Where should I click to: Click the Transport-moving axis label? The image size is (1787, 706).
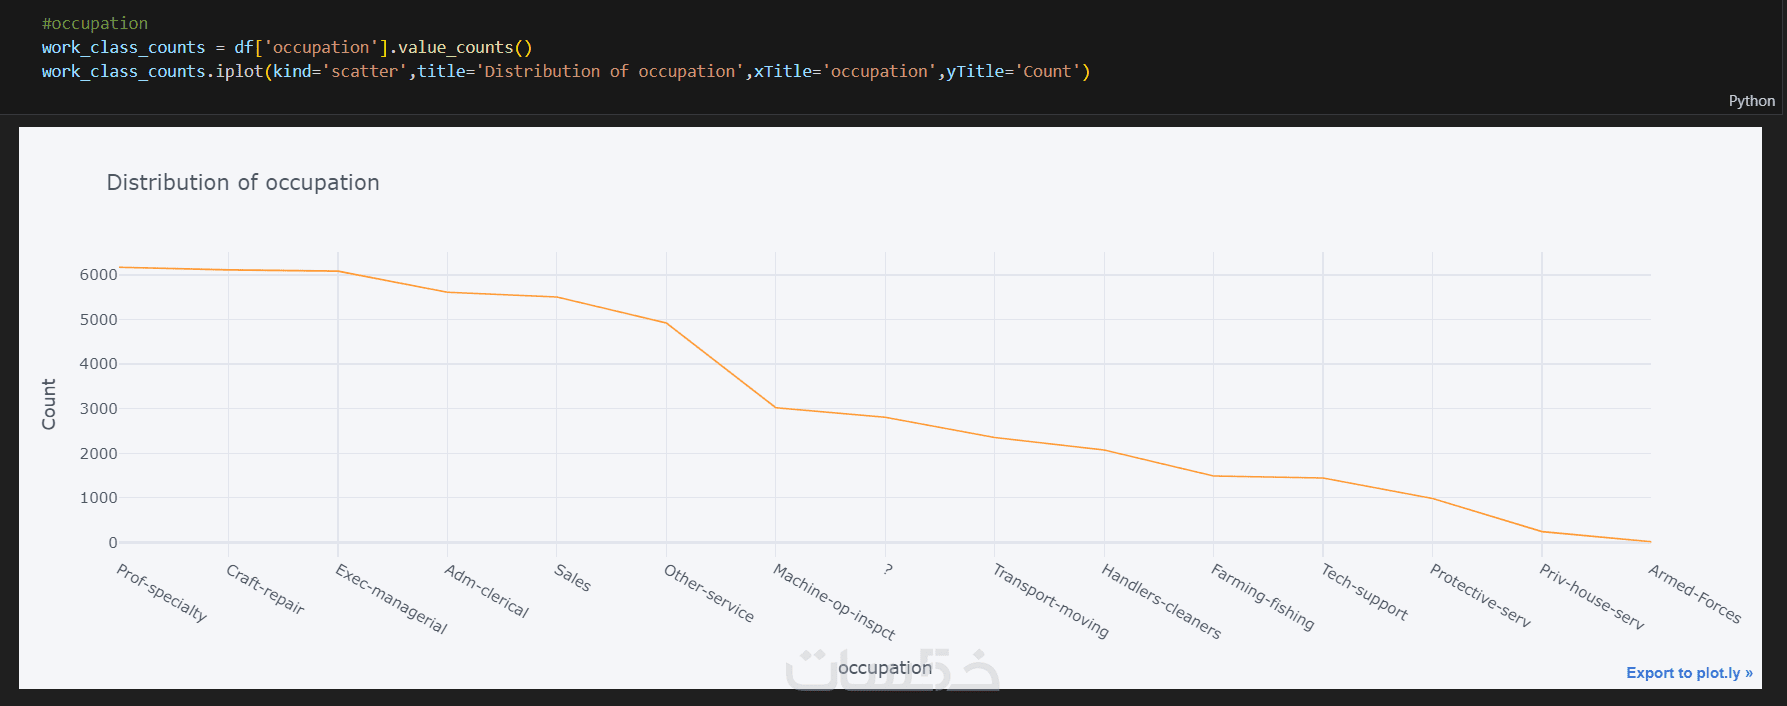pos(1050,601)
